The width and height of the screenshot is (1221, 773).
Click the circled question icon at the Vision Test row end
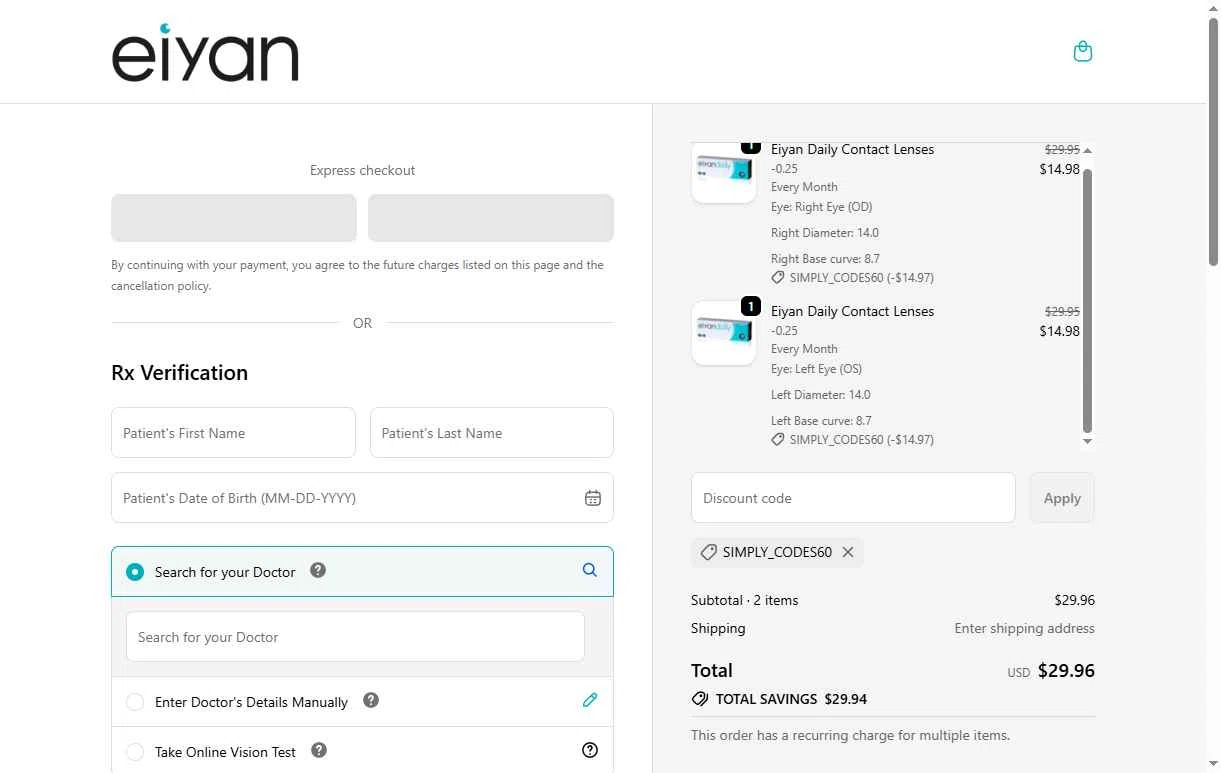590,750
